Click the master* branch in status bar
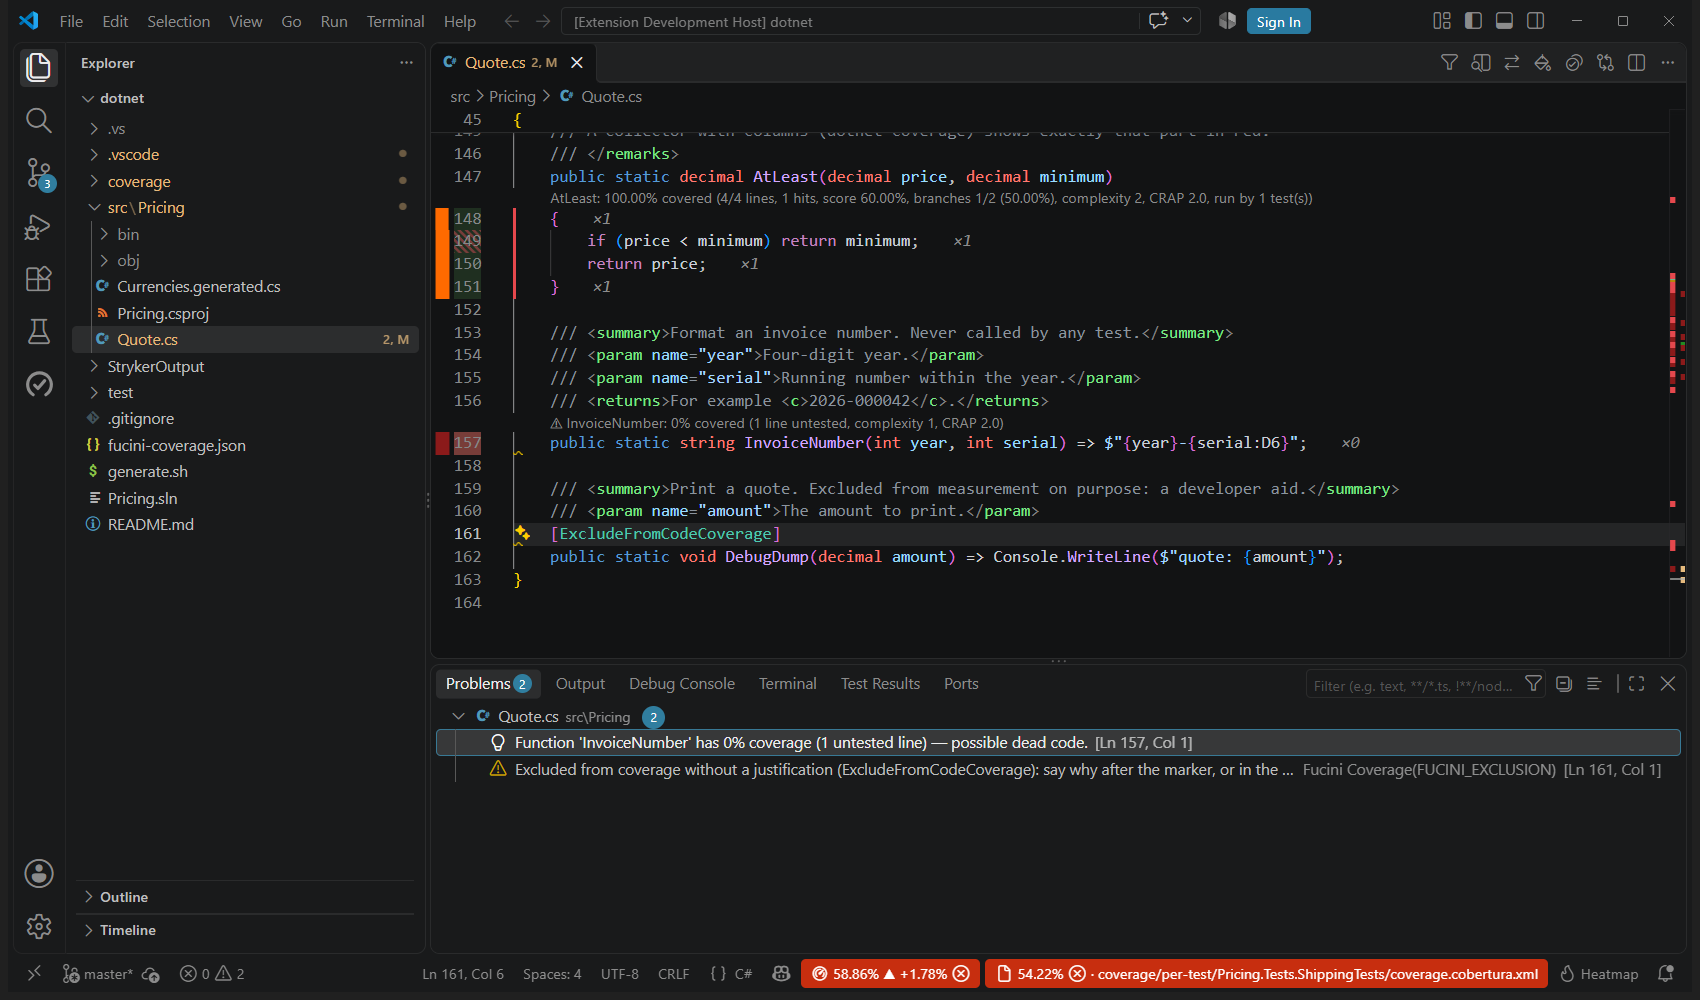The width and height of the screenshot is (1700, 1000). (x=98, y=974)
